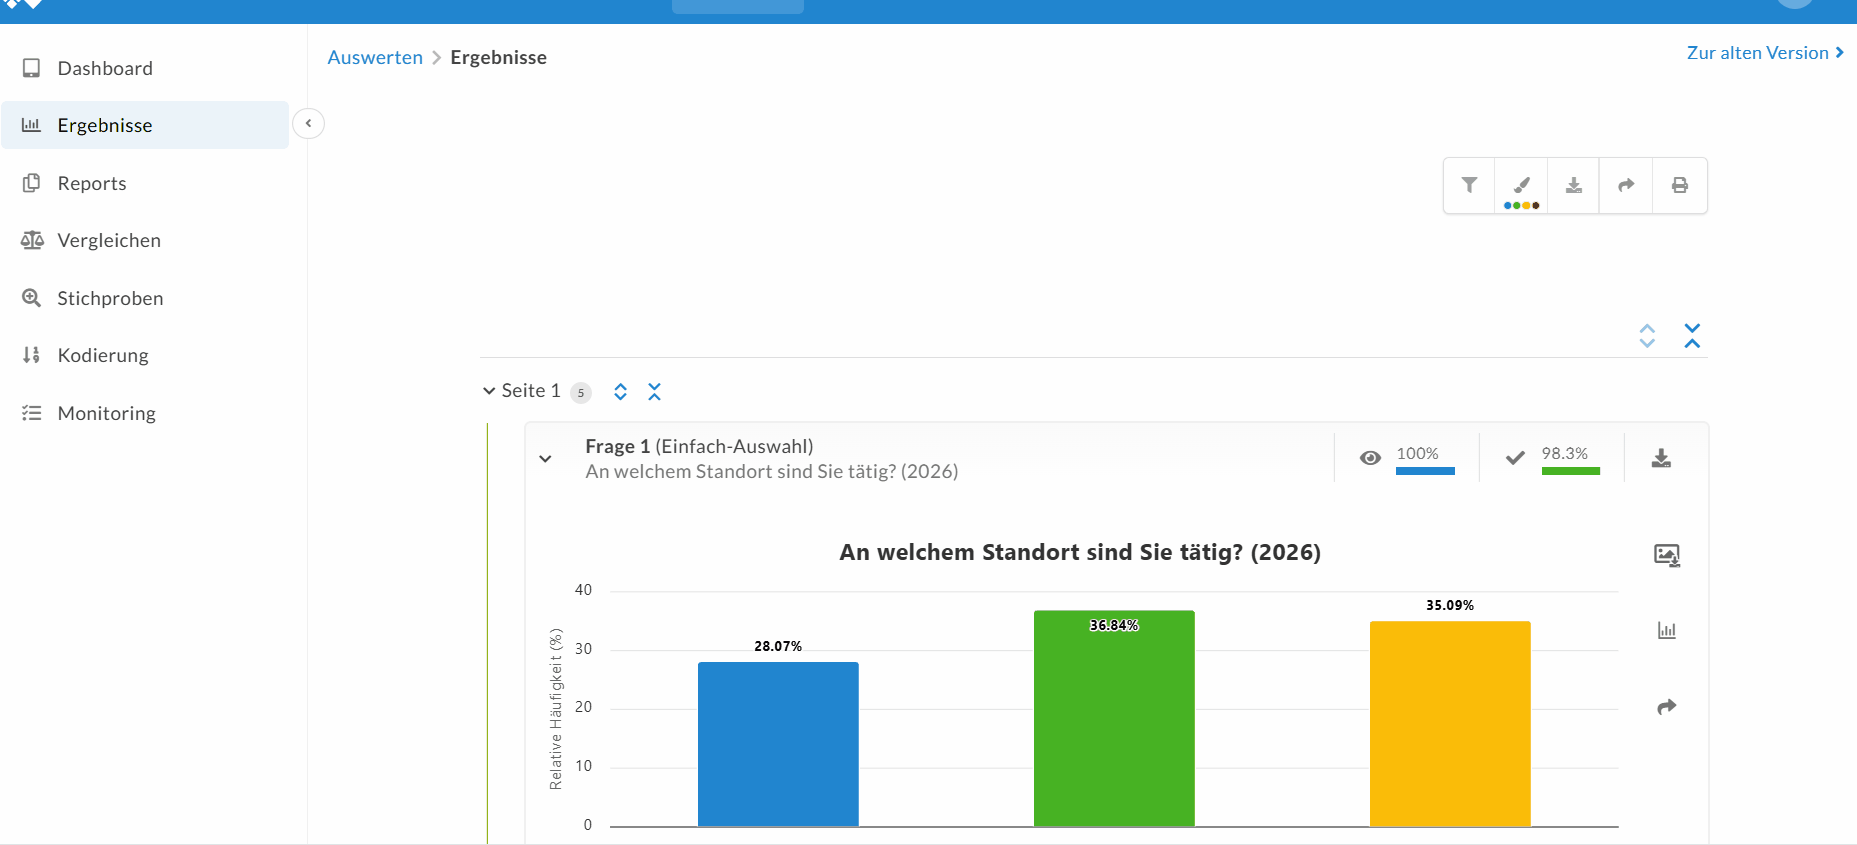Click the Frage 1 (Einfach-Auswahl) heading
The width and height of the screenshot is (1857, 845).
(699, 446)
